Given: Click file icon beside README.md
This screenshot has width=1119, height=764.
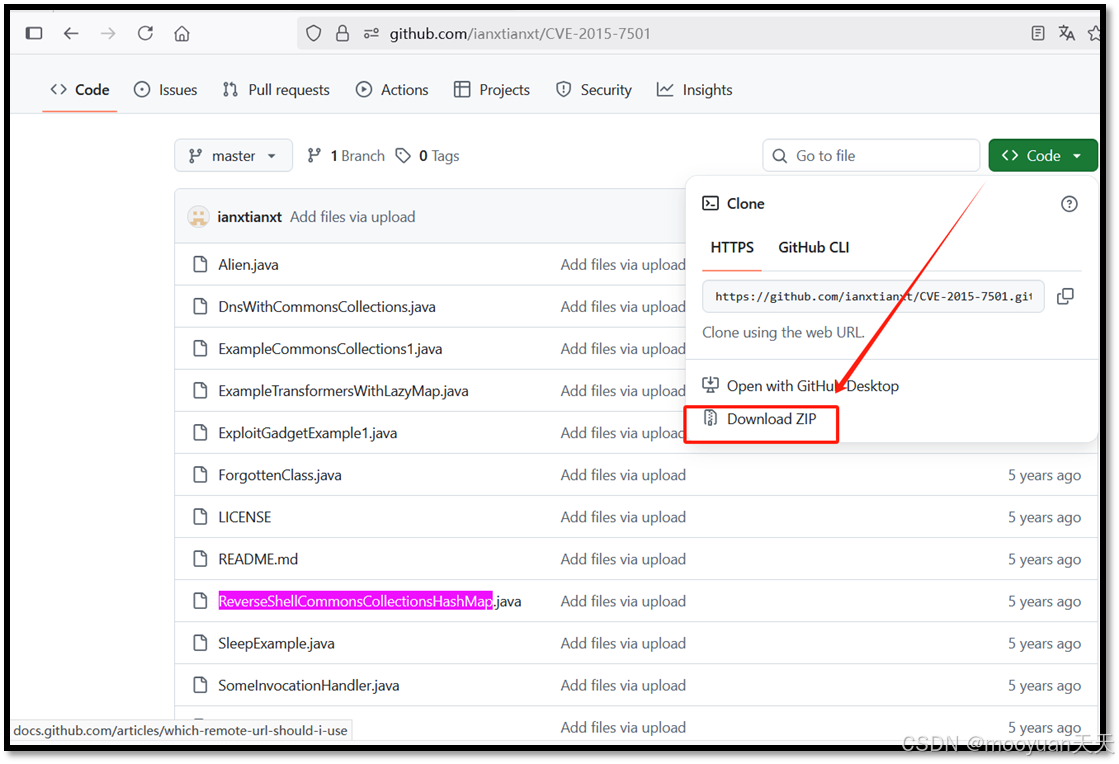Looking at the screenshot, I should coord(201,559).
